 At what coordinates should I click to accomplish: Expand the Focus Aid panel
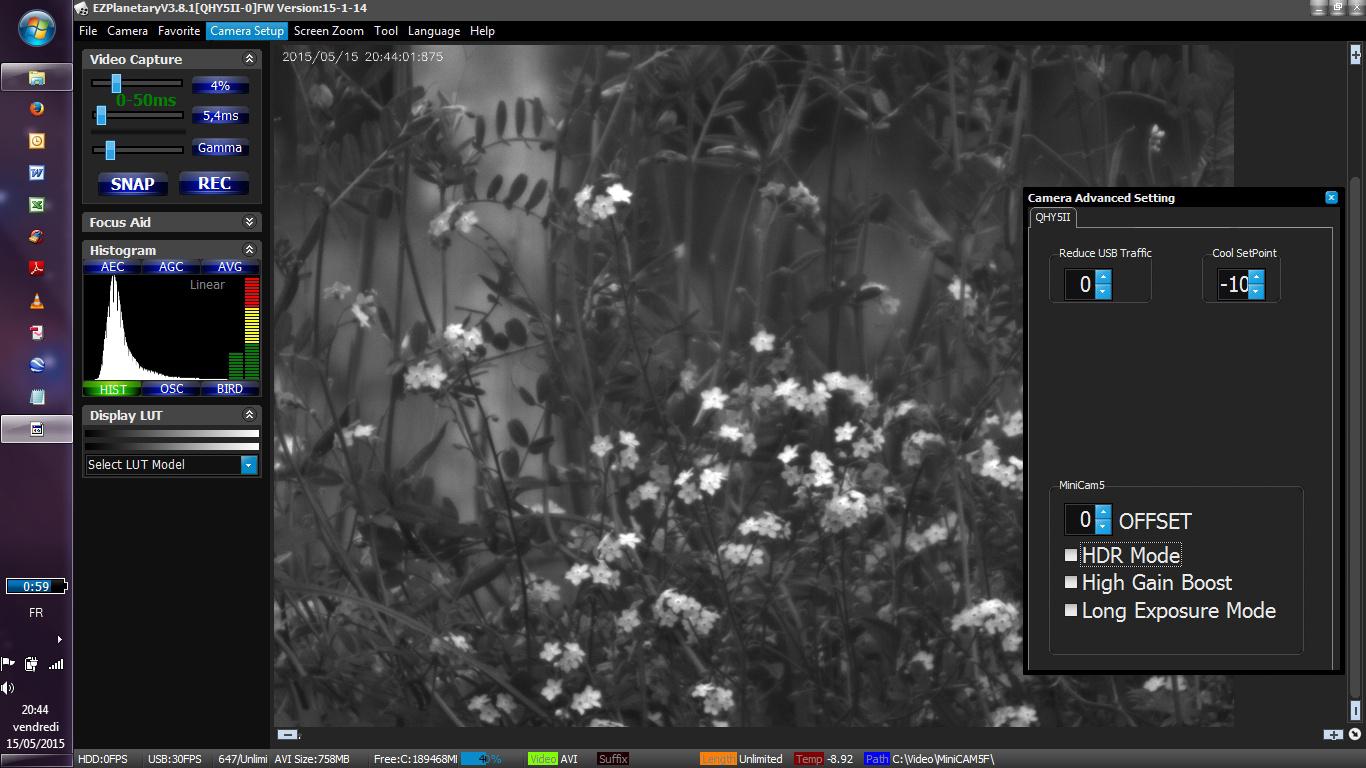[x=249, y=222]
